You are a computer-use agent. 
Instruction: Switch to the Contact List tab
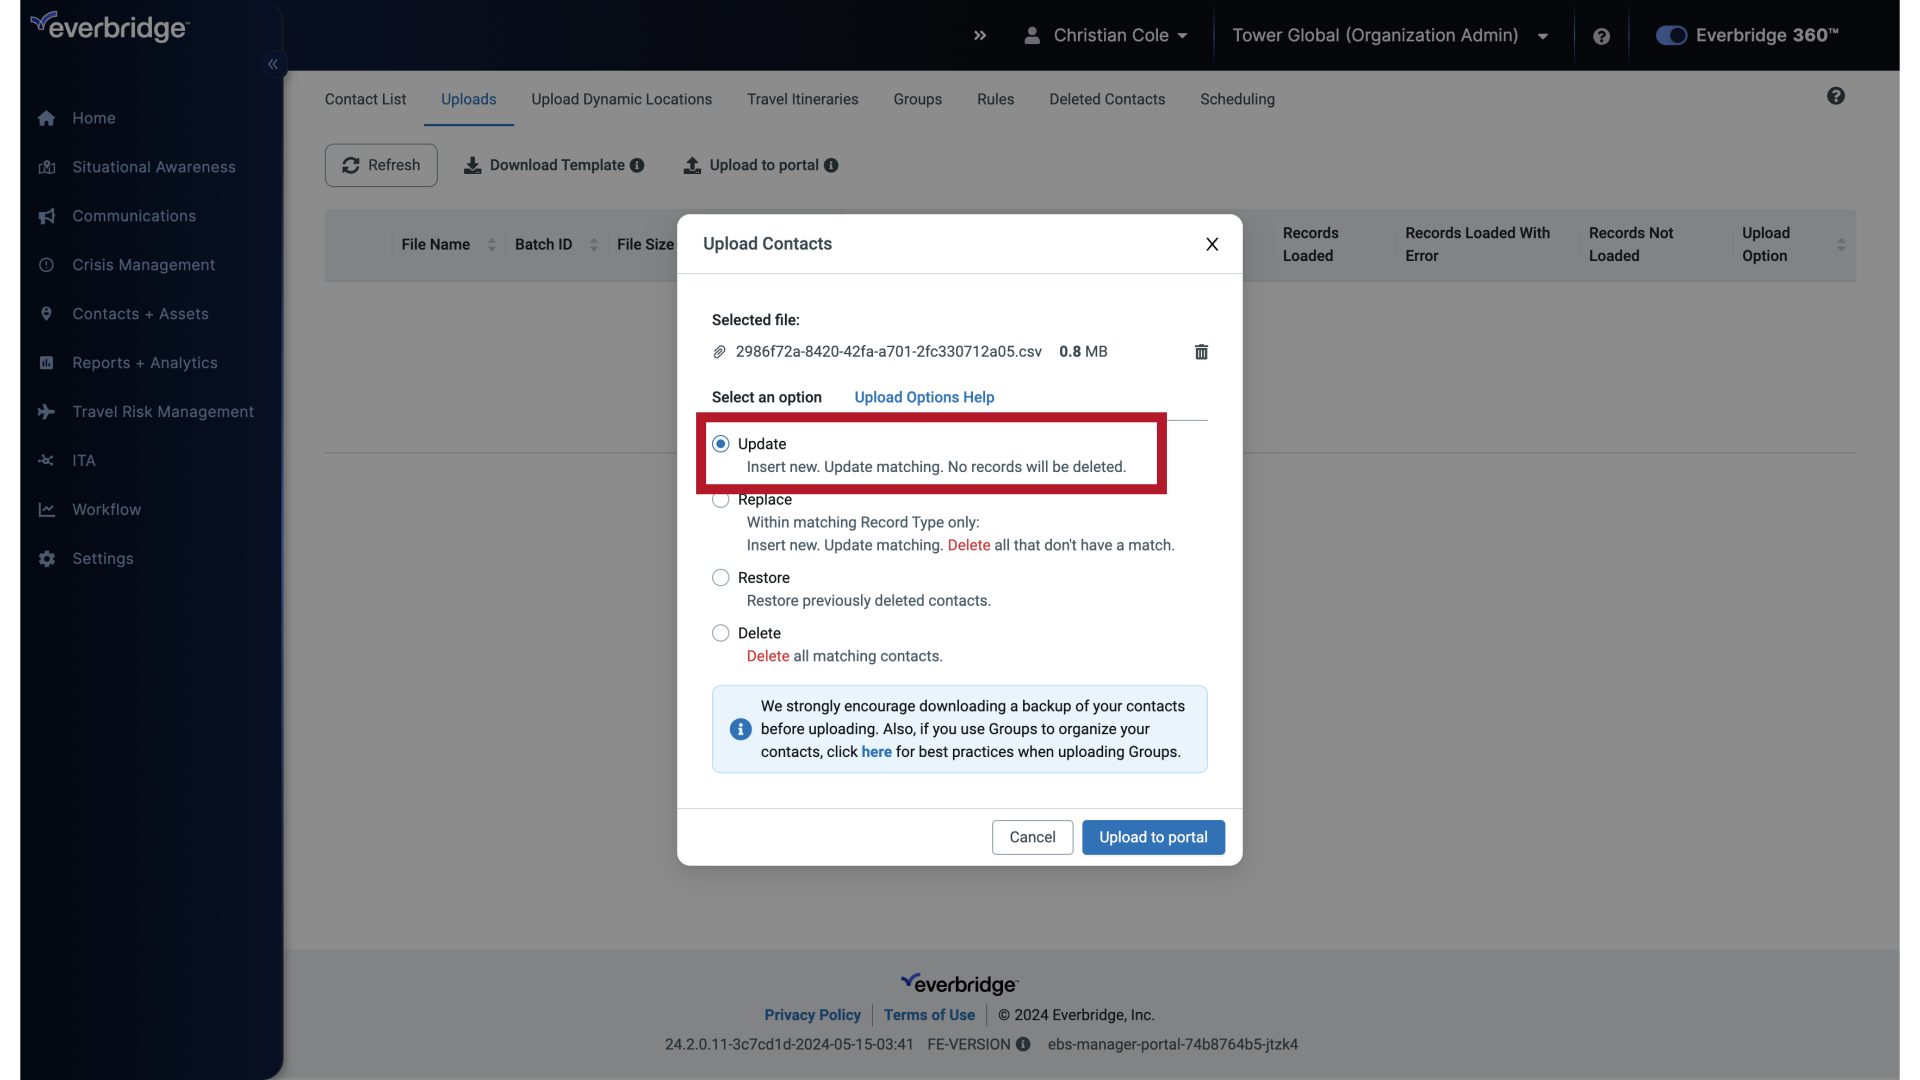[365, 99]
